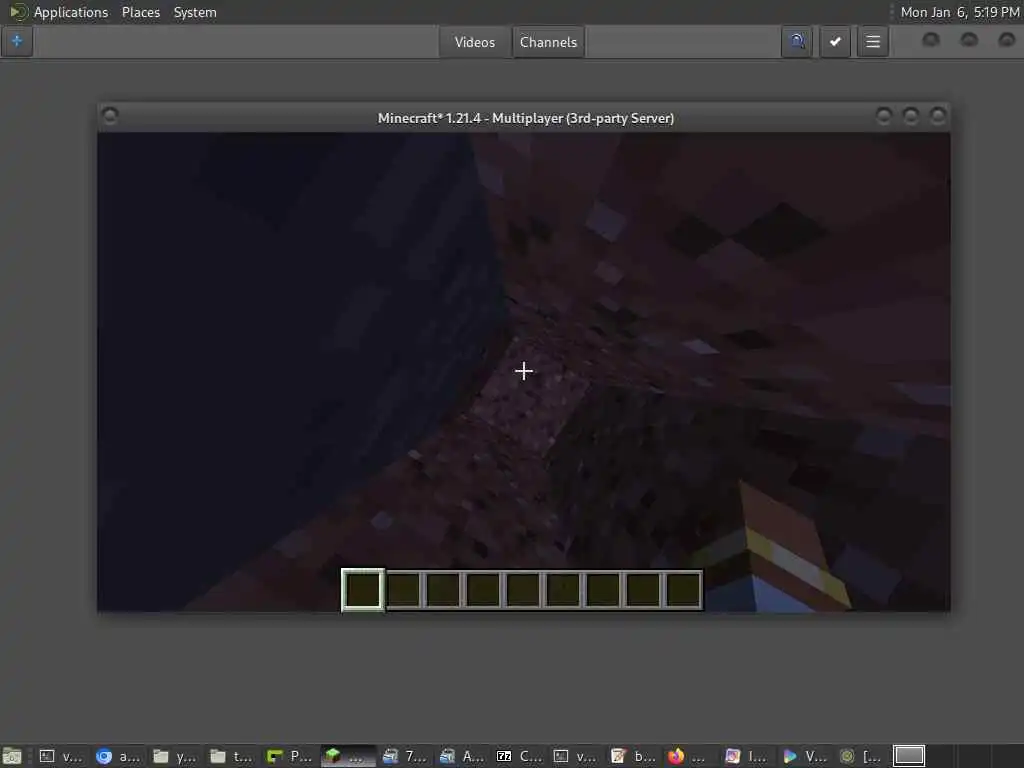This screenshot has height=768, width=1024.
Task: Switch to the Channels tab
Action: [x=549, y=42]
